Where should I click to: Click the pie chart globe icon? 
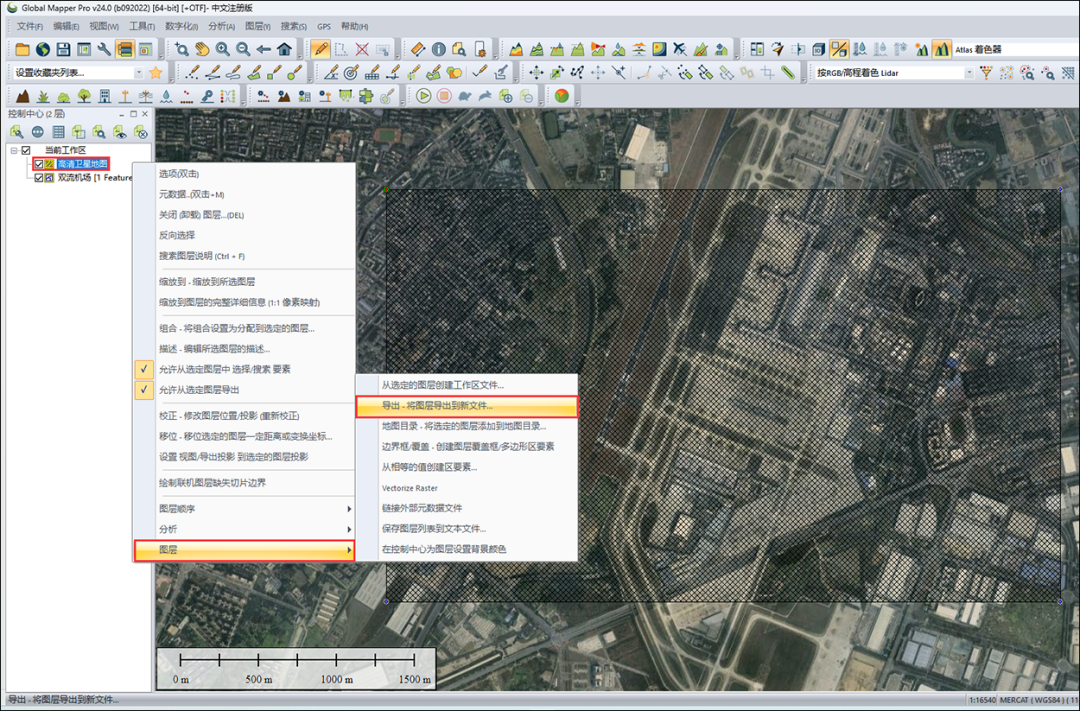(x=562, y=96)
